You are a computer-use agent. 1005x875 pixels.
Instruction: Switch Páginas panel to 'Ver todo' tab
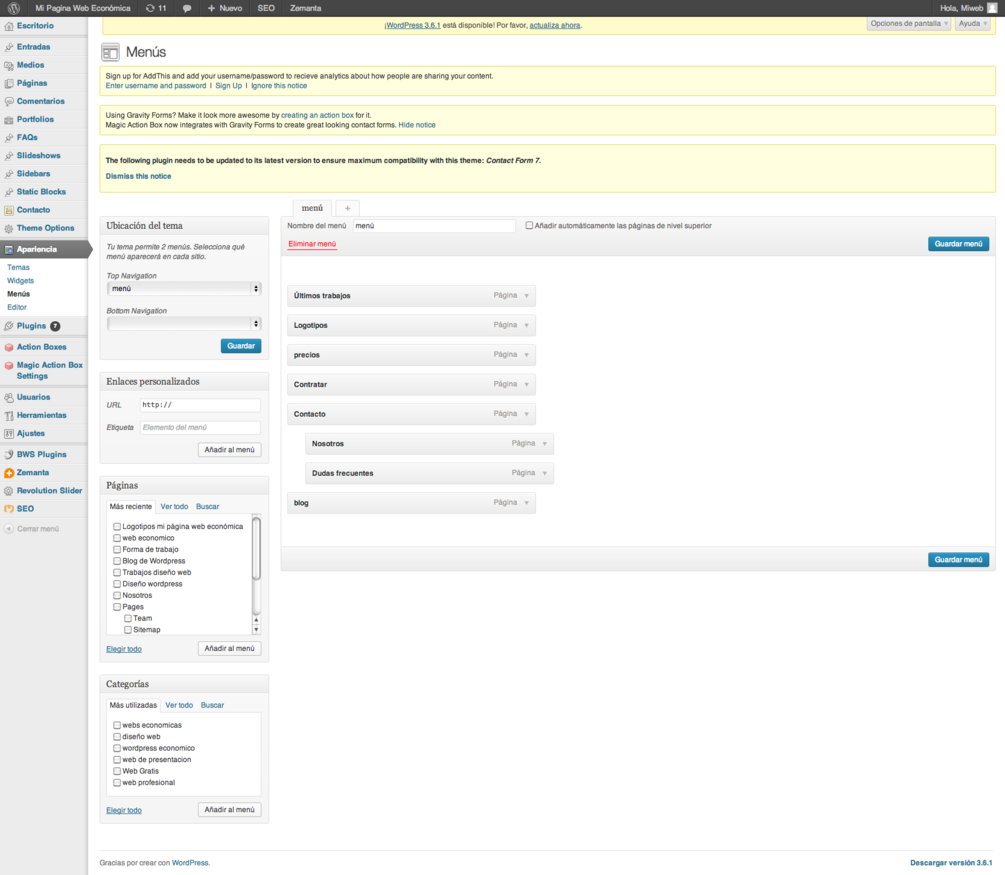point(174,506)
